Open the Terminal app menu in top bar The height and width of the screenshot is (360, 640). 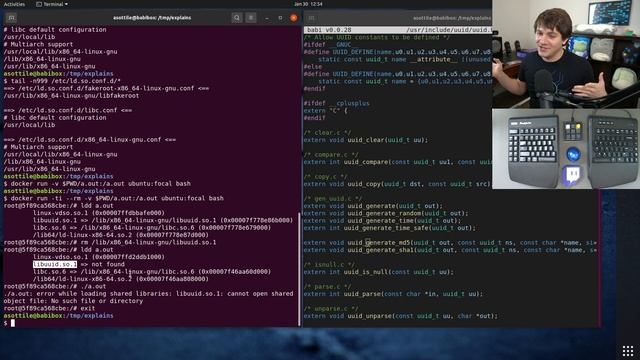pyautogui.click(x=52, y=4)
